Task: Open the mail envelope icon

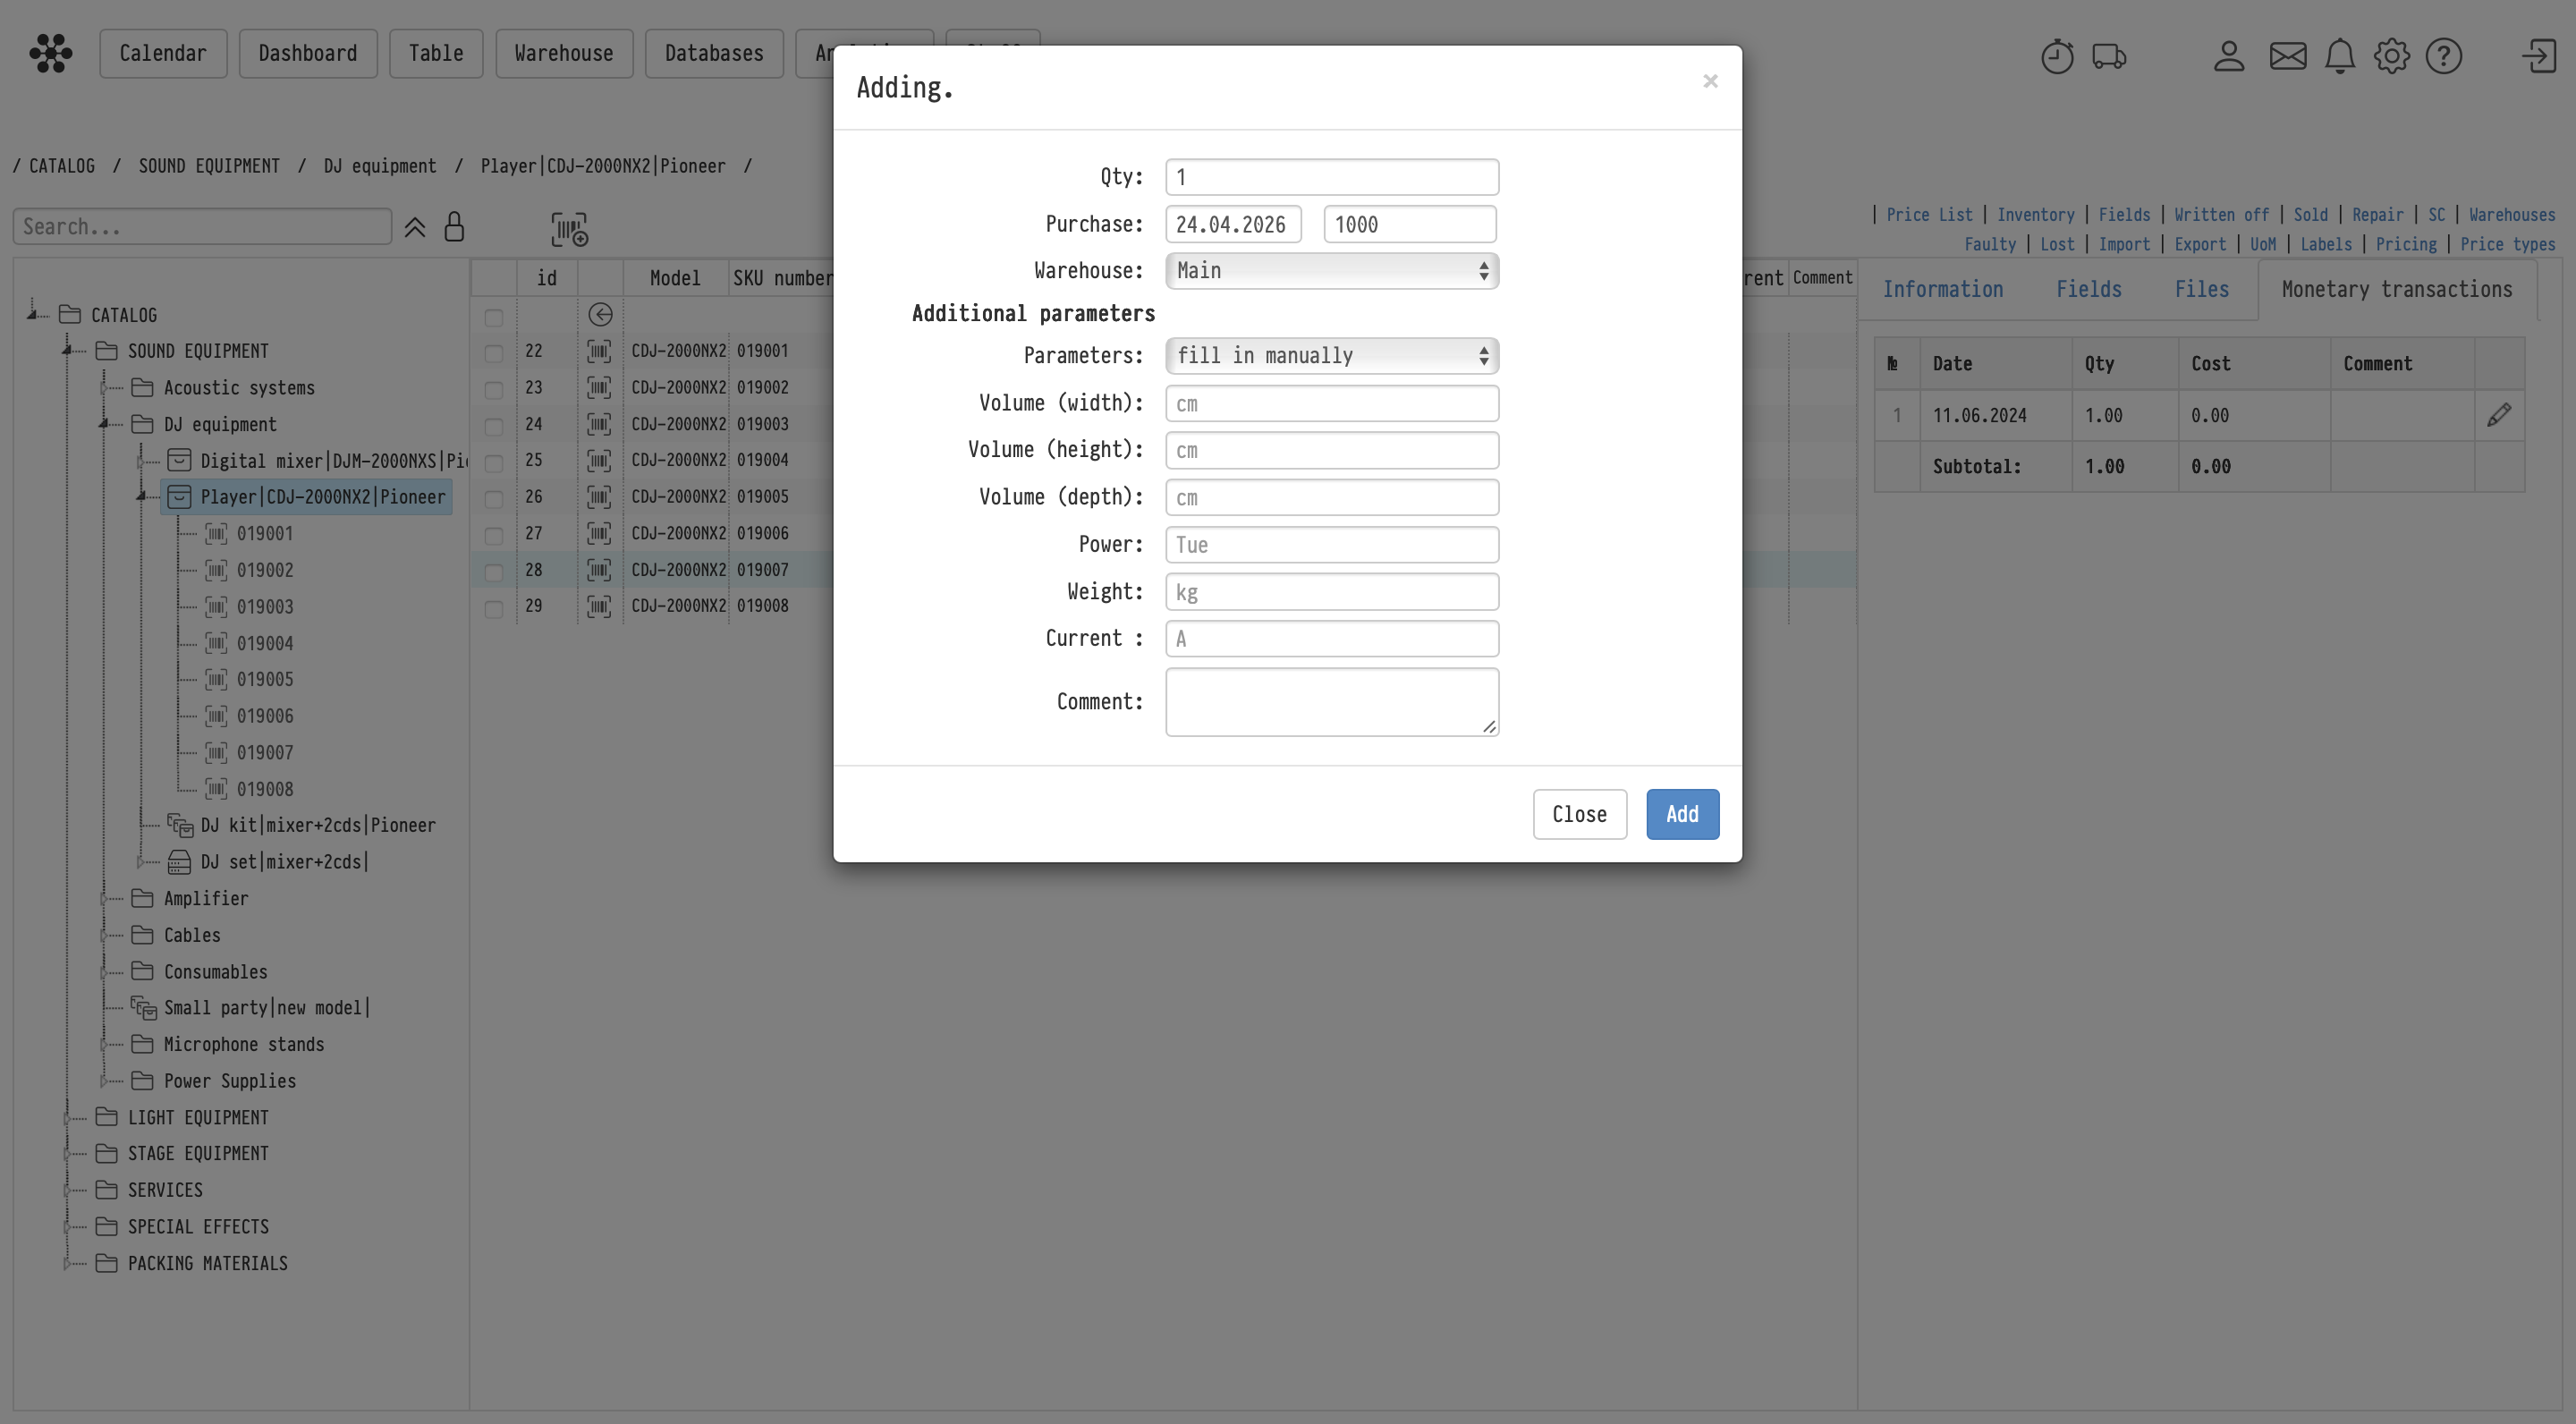Action: tap(2287, 56)
